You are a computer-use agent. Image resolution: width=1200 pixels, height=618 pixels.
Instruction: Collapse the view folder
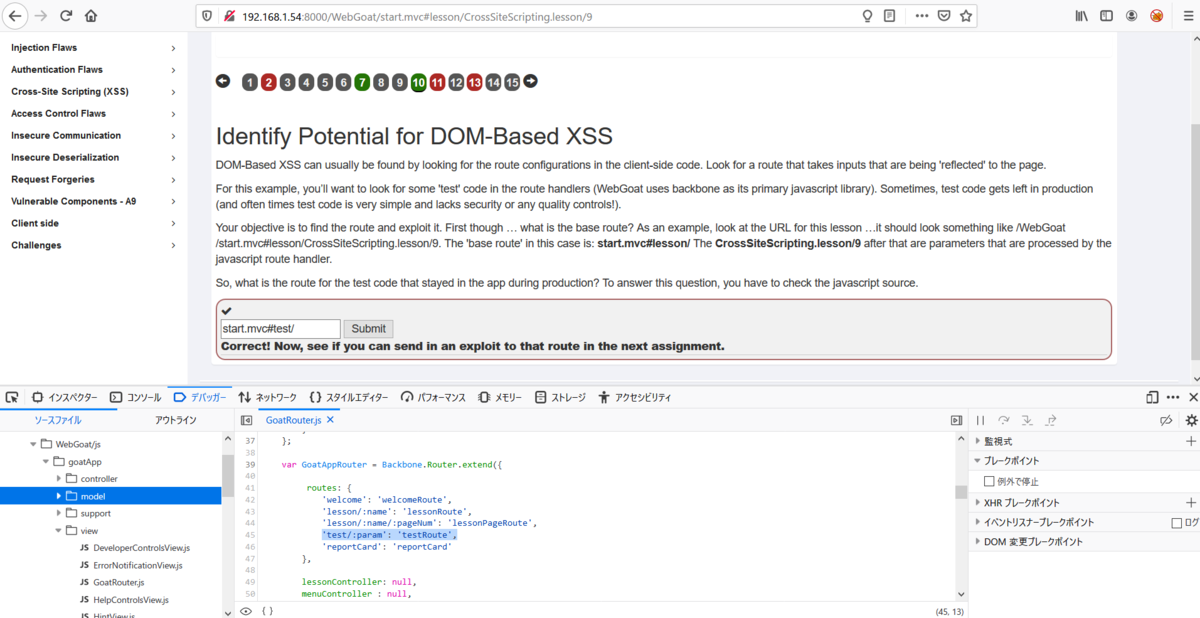pyautogui.click(x=58, y=531)
